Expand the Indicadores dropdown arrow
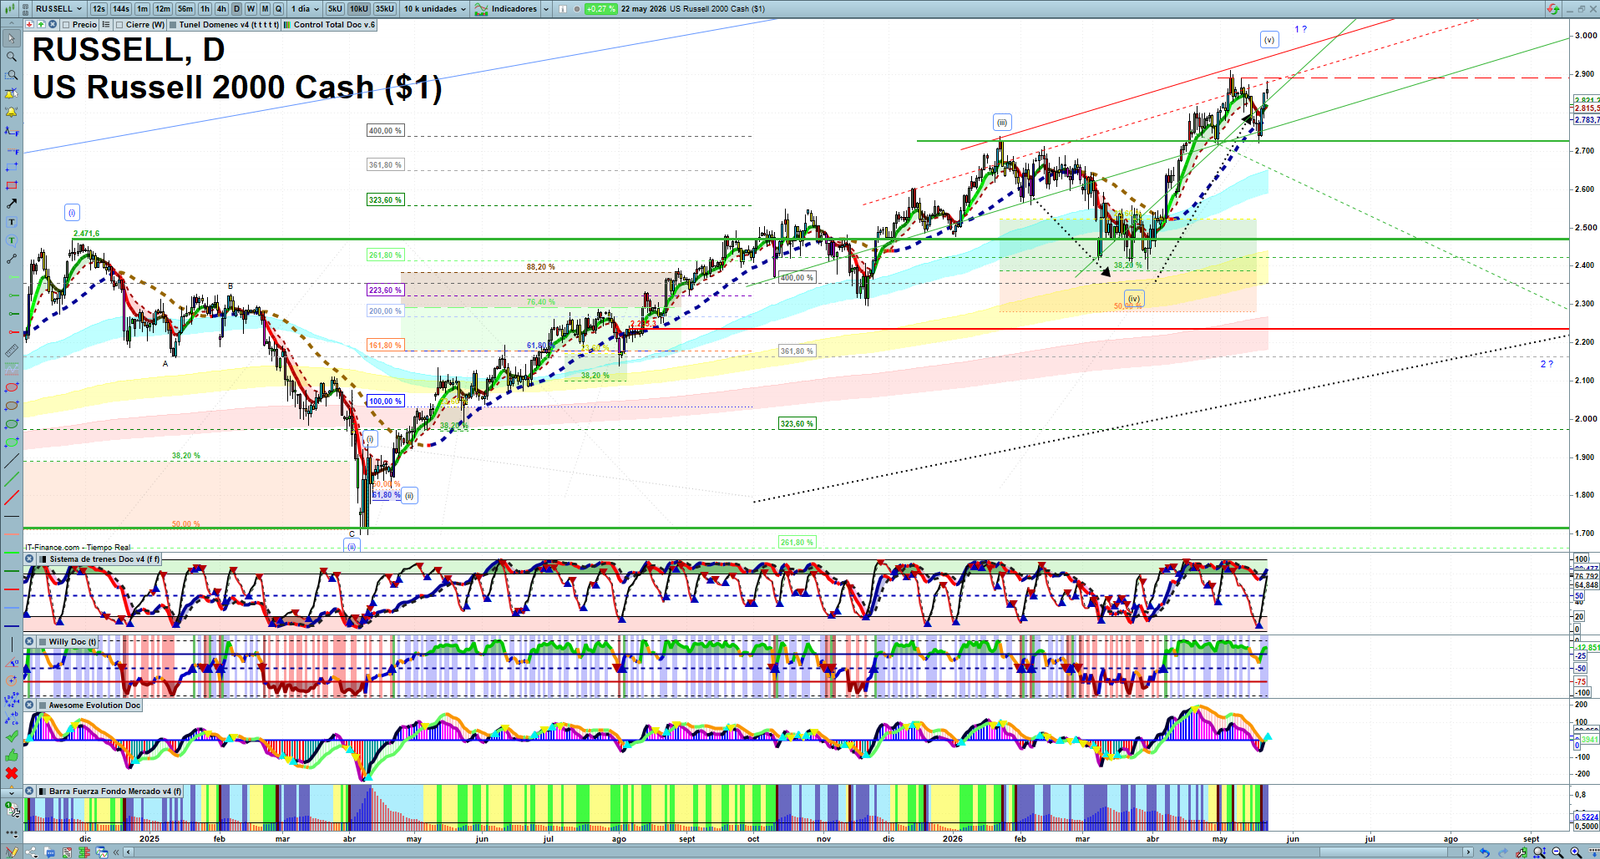The image size is (1600, 859). 546,9
